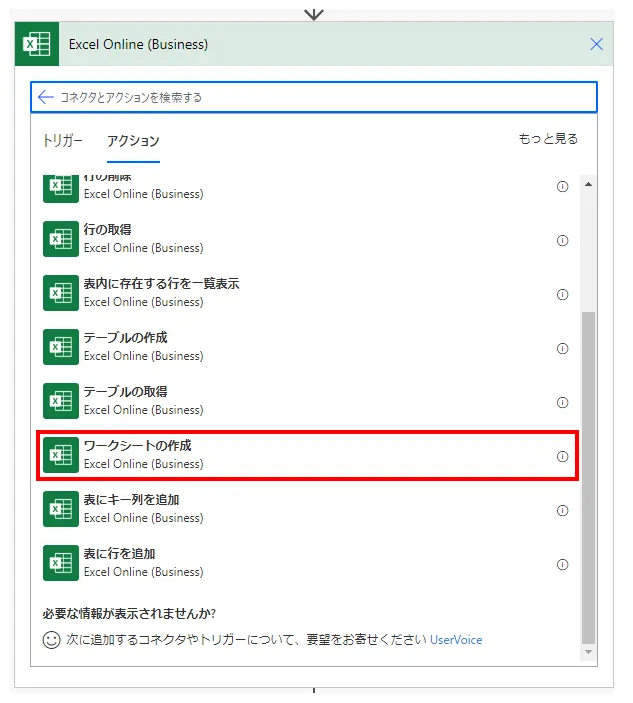The width and height of the screenshot is (633, 703).
Task: Click Excel icon beside ワークシートの作成
Action: point(61,455)
